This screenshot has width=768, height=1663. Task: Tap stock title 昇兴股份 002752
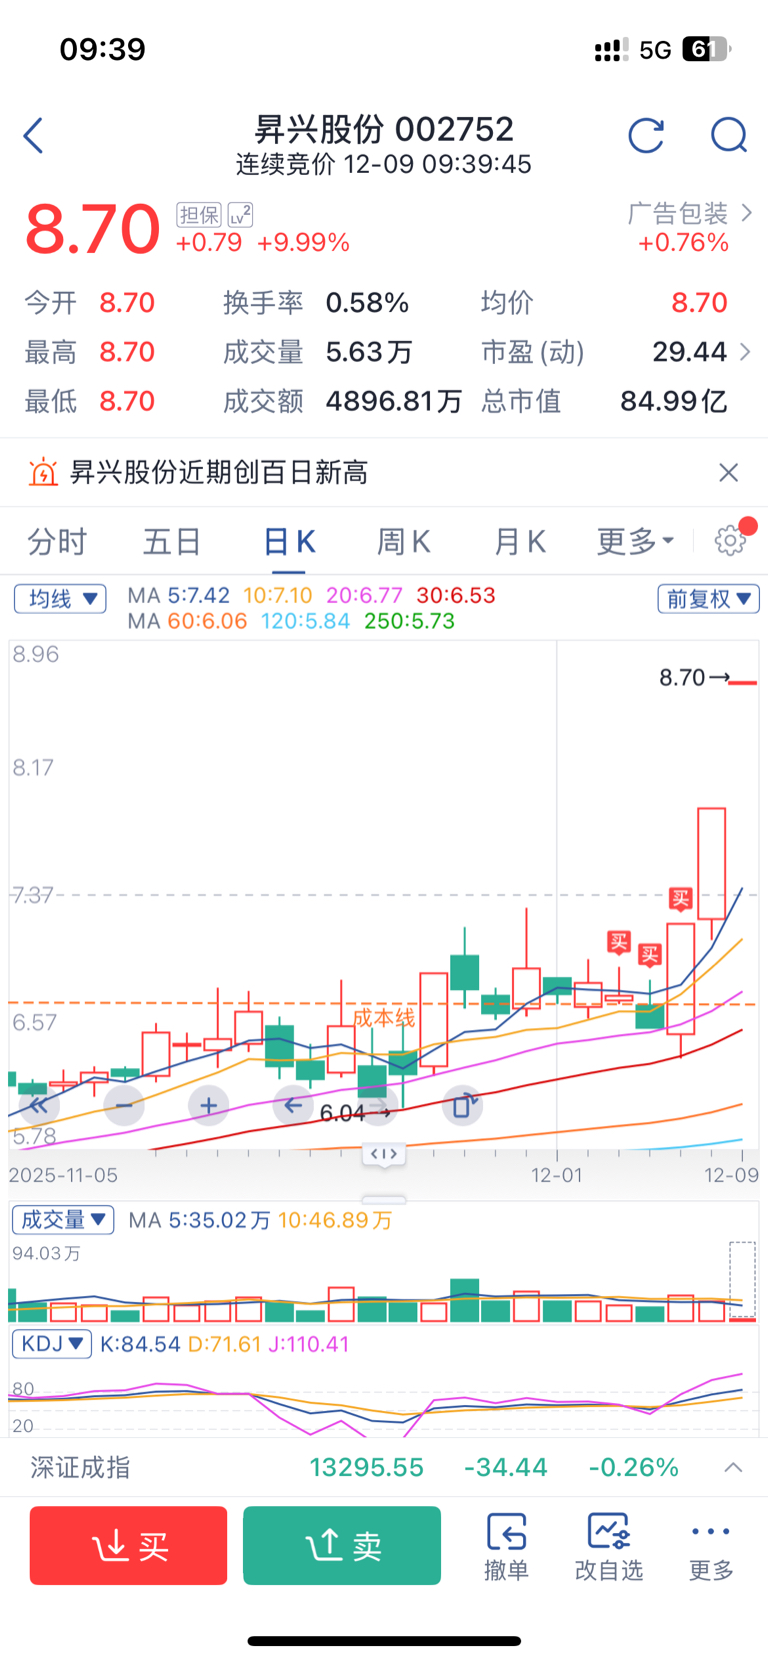tap(384, 128)
